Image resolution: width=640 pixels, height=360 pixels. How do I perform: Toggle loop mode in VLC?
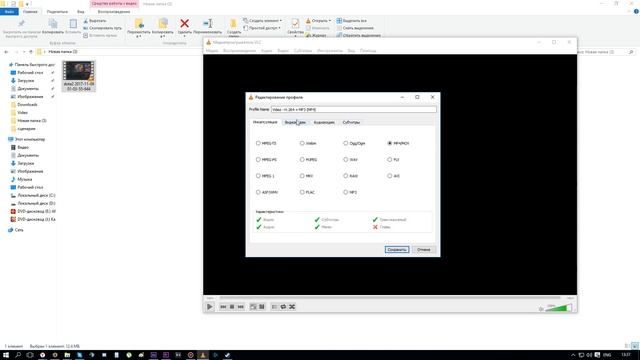click(x=283, y=307)
